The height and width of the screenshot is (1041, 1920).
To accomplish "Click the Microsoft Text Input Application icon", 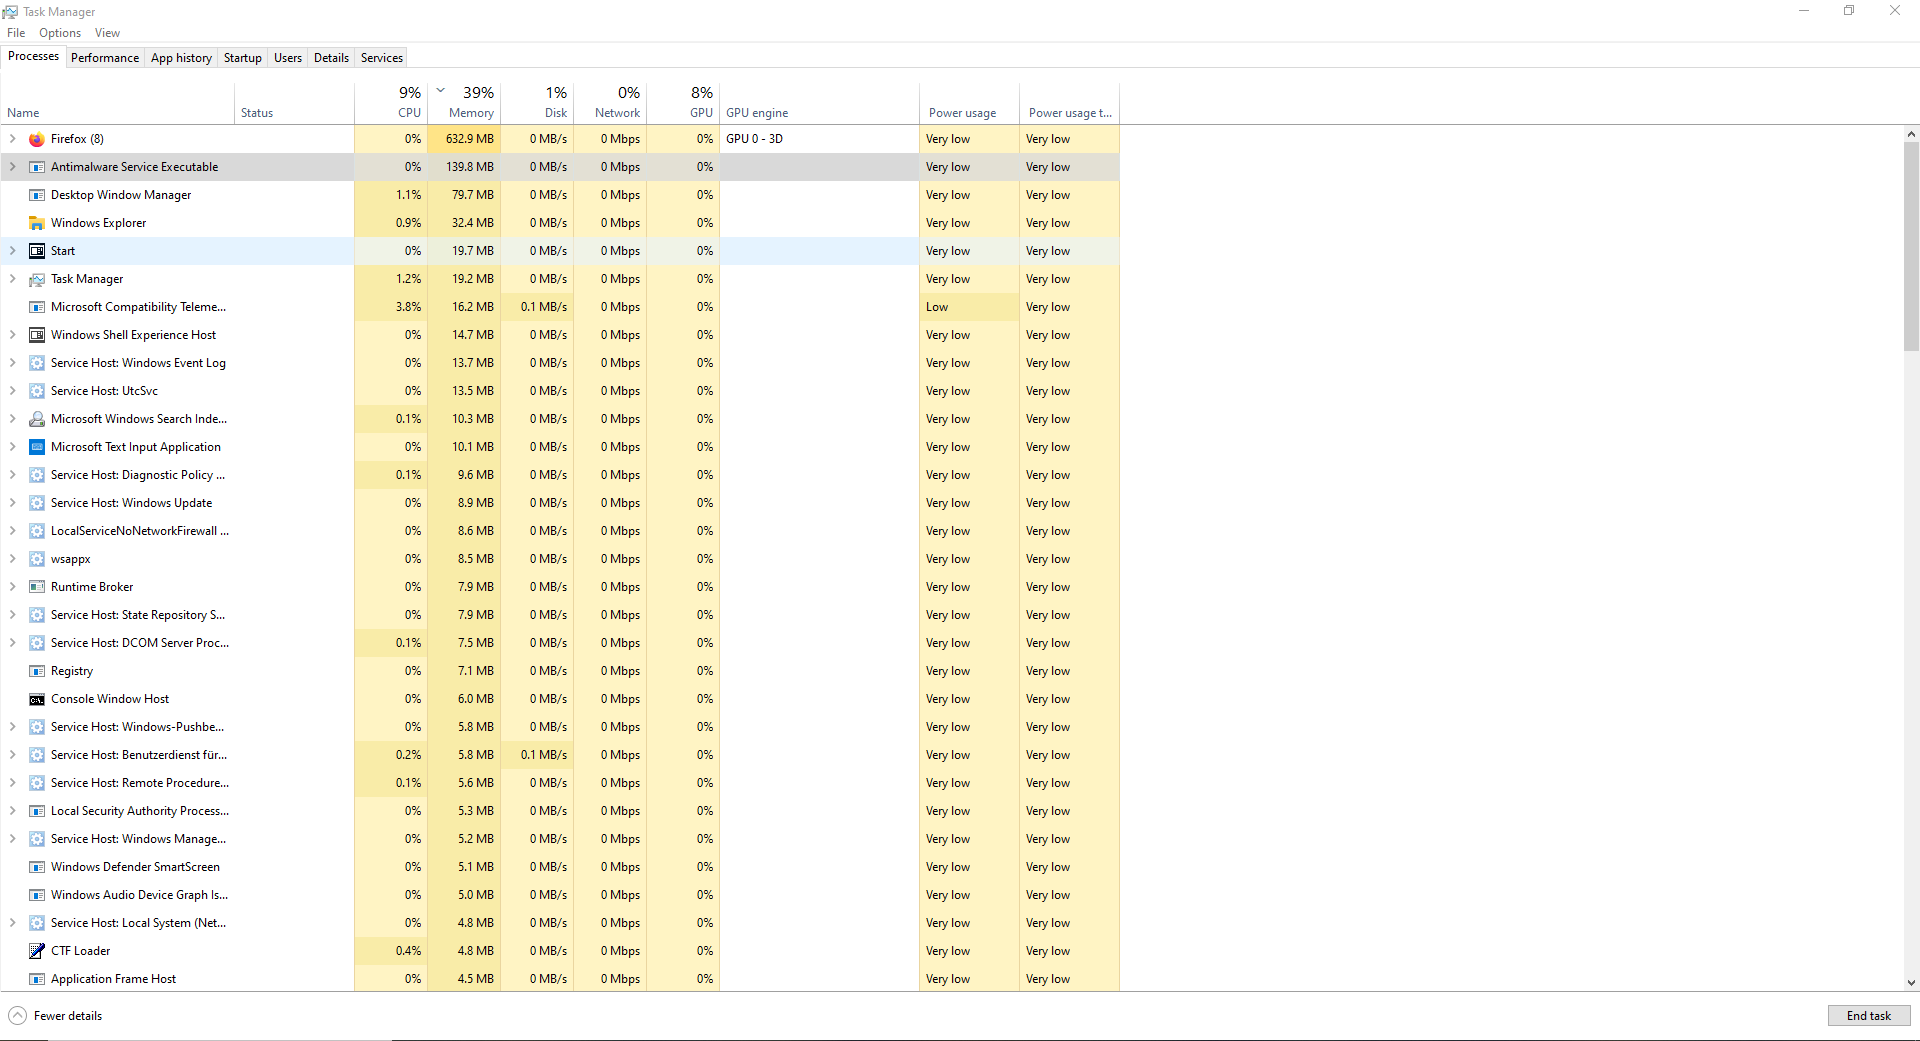I will click(37, 447).
